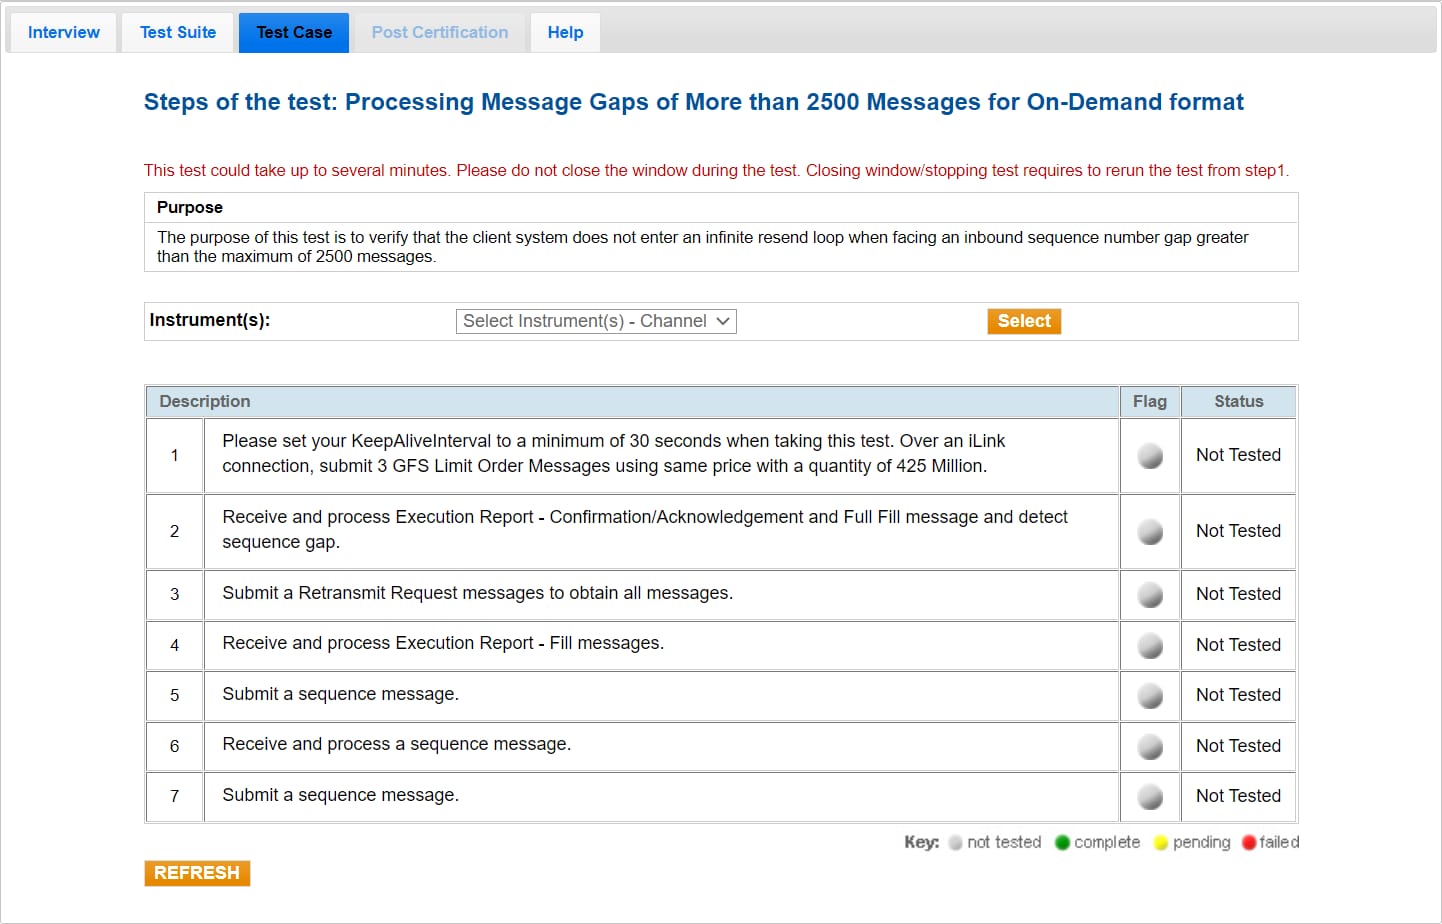
Task: Click the flag circle for step 6
Action: click(1150, 747)
